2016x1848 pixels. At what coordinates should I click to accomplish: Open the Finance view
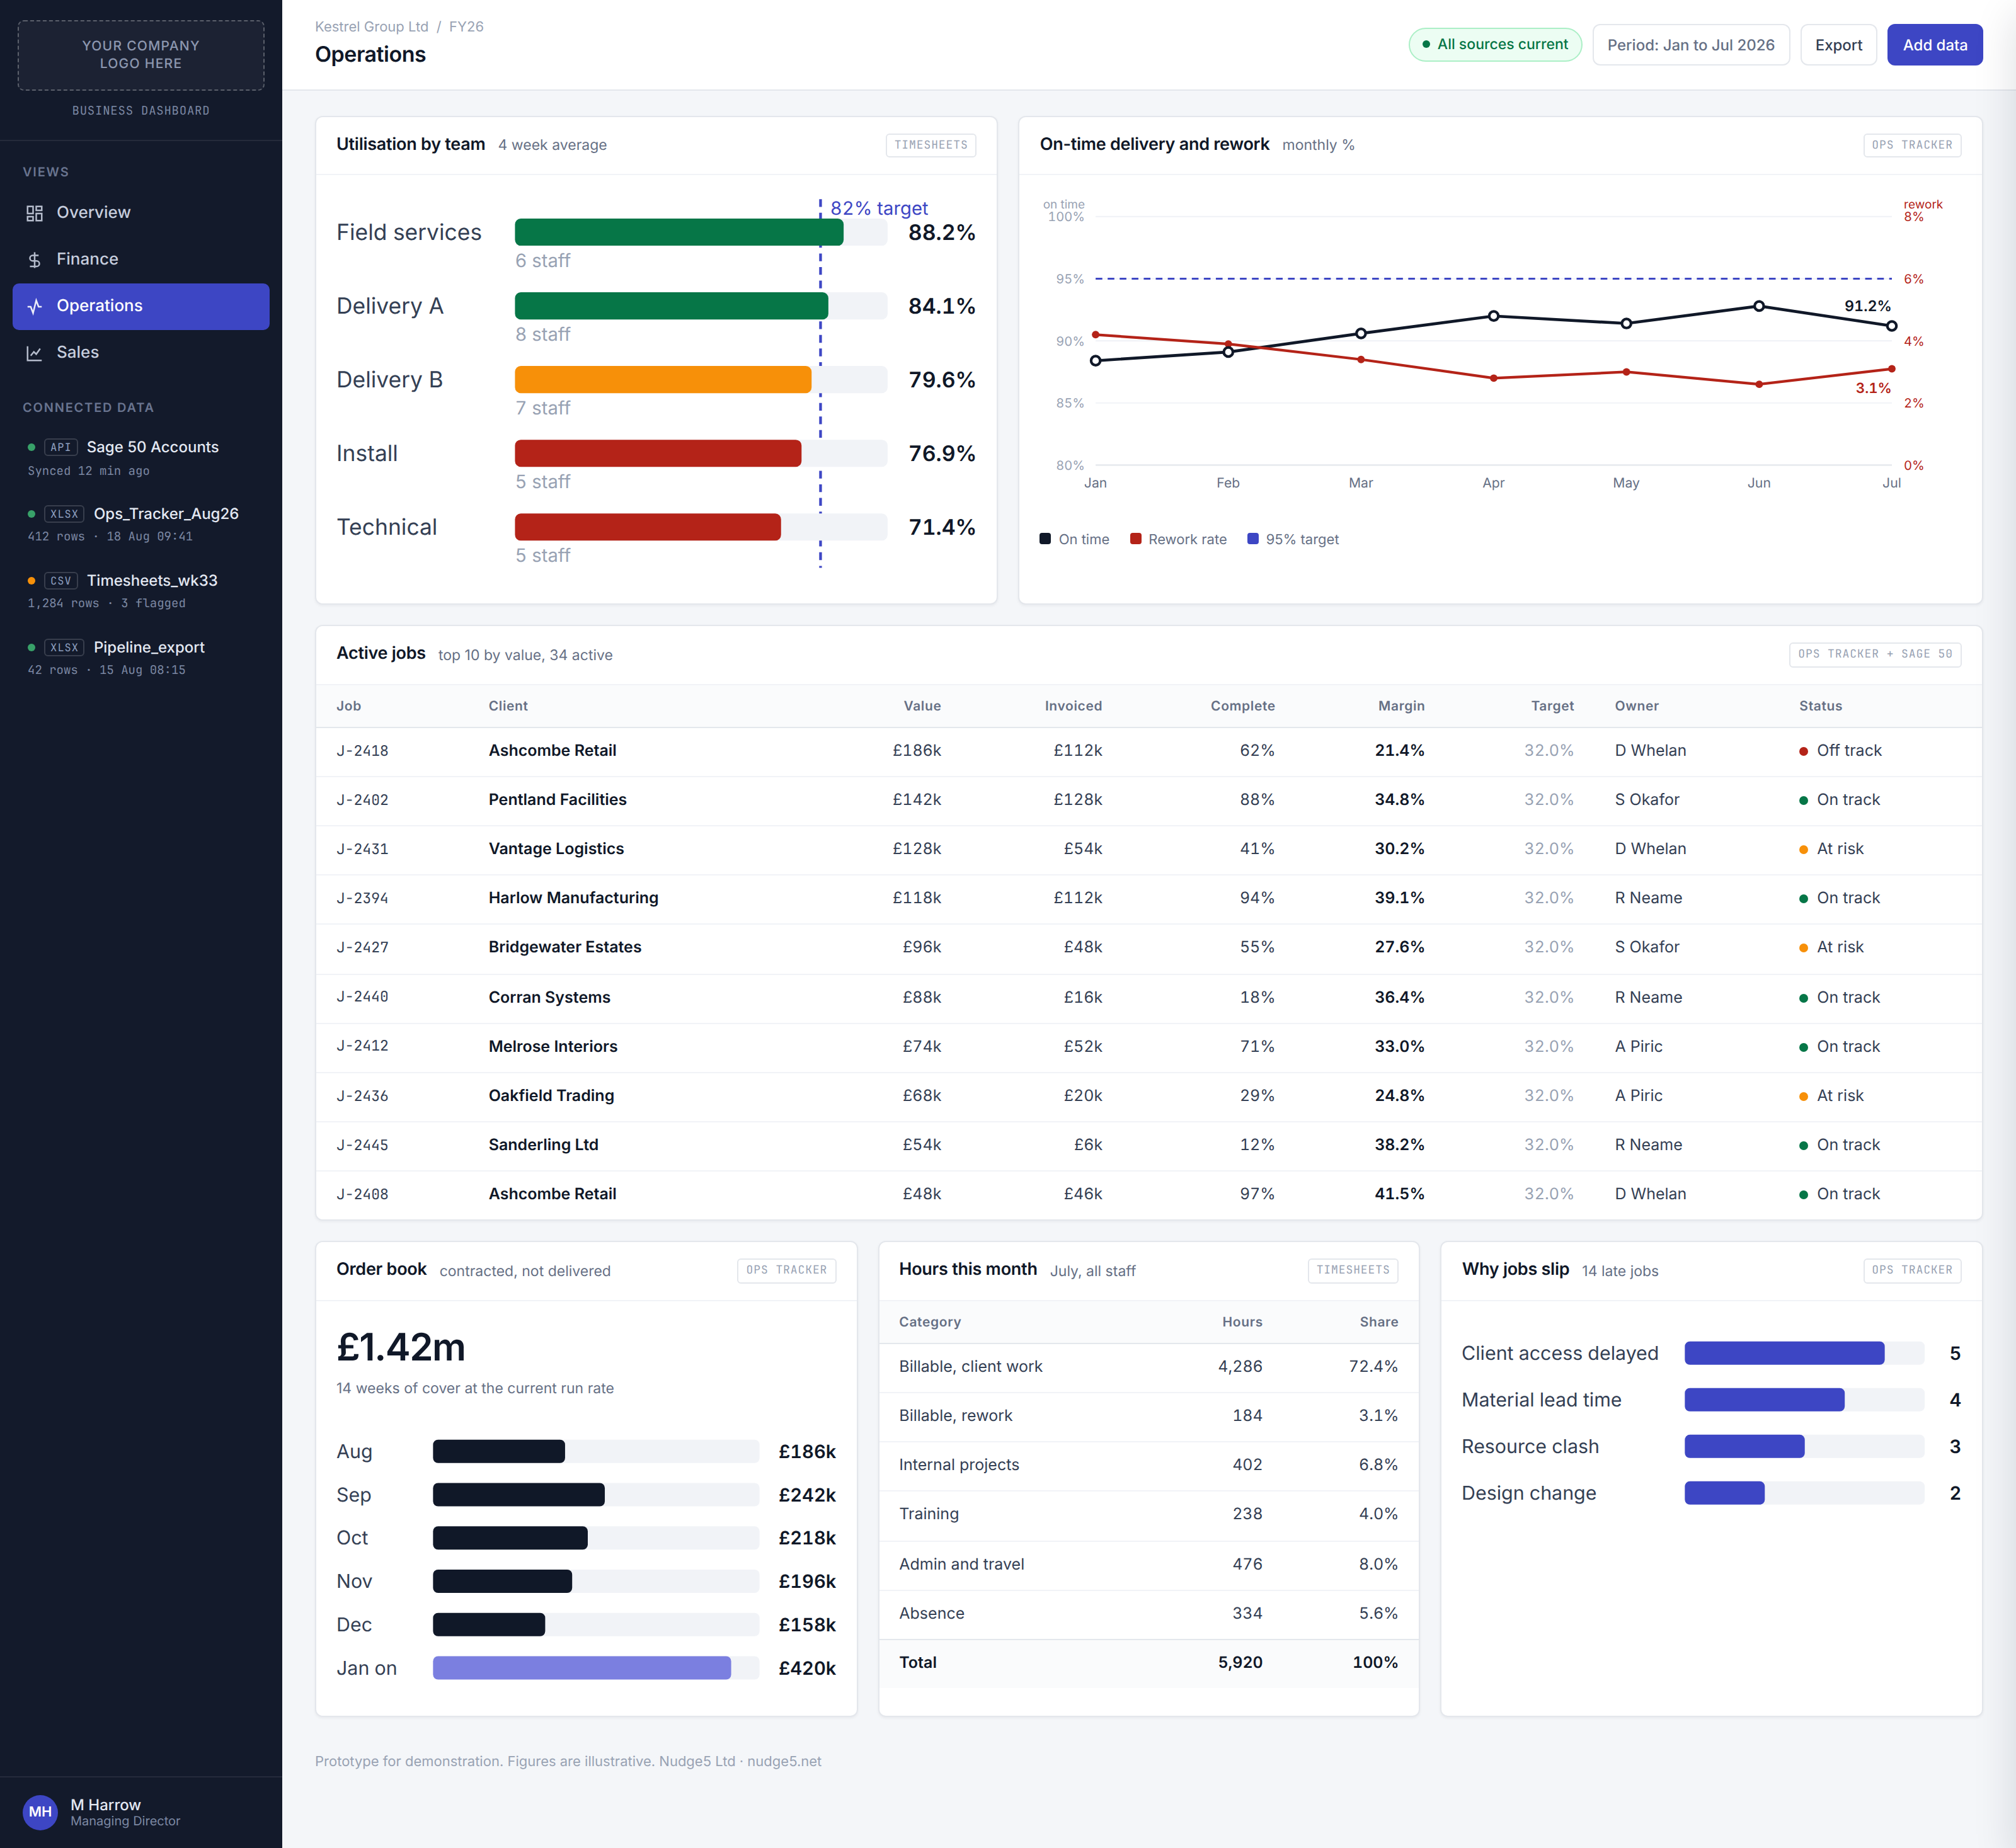[x=141, y=259]
